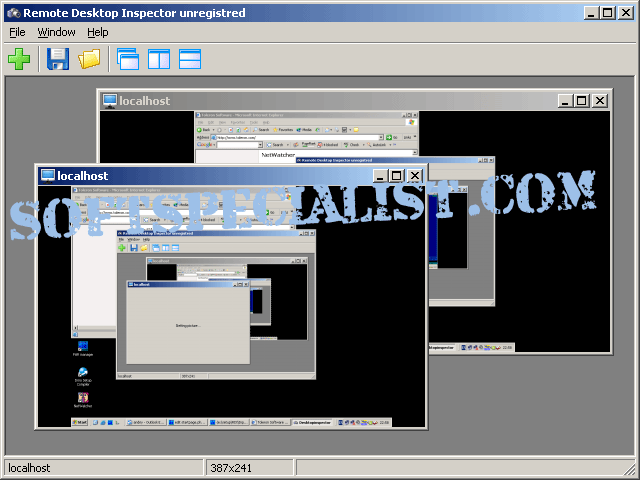The height and width of the screenshot is (480, 640).
Task: Maximize the back localhost child window
Action: click(x=582, y=100)
